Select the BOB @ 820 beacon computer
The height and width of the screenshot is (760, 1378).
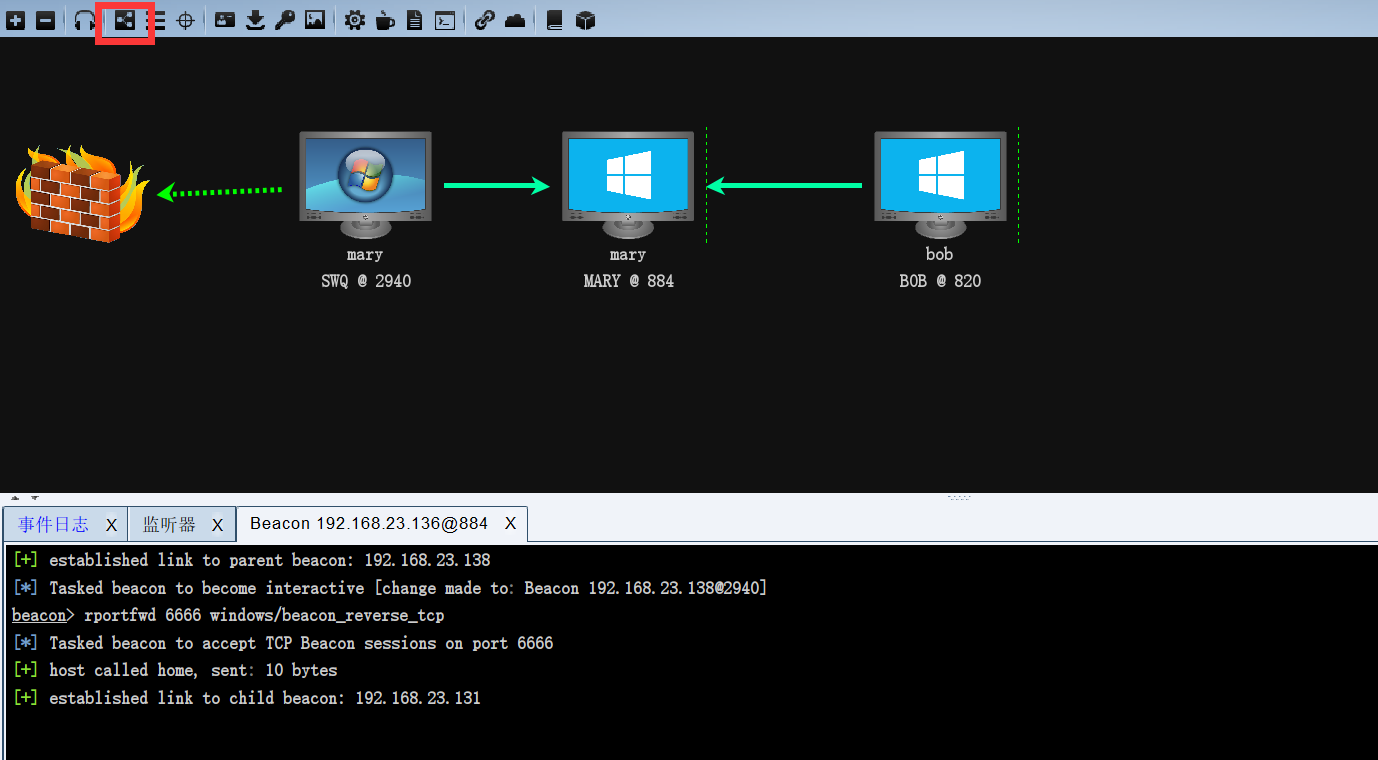tap(940, 184)
